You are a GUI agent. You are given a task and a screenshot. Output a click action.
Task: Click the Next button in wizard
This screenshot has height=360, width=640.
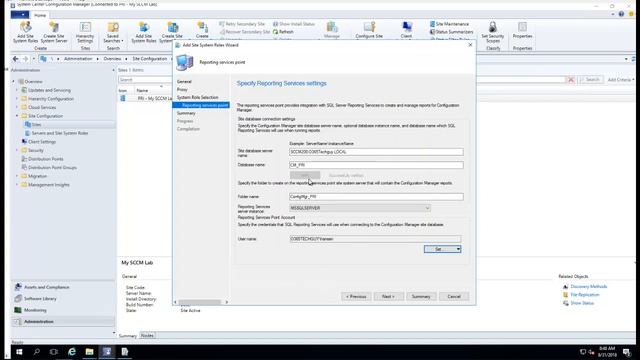[389, 297]
